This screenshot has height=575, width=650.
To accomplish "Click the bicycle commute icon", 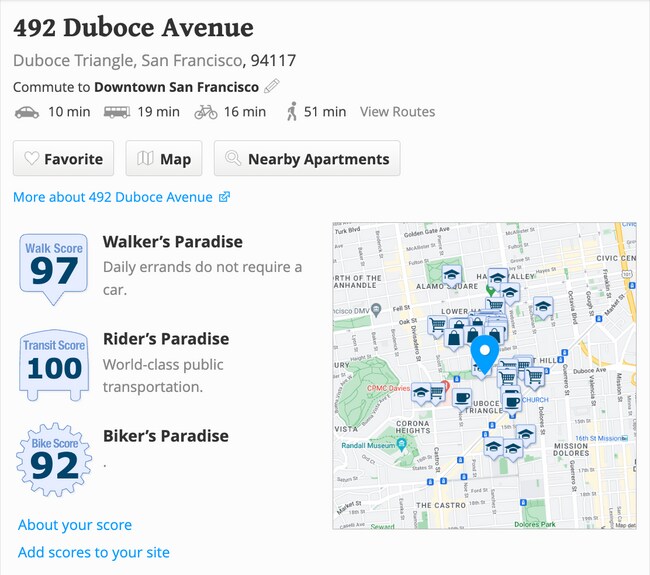I will point(206,112).
